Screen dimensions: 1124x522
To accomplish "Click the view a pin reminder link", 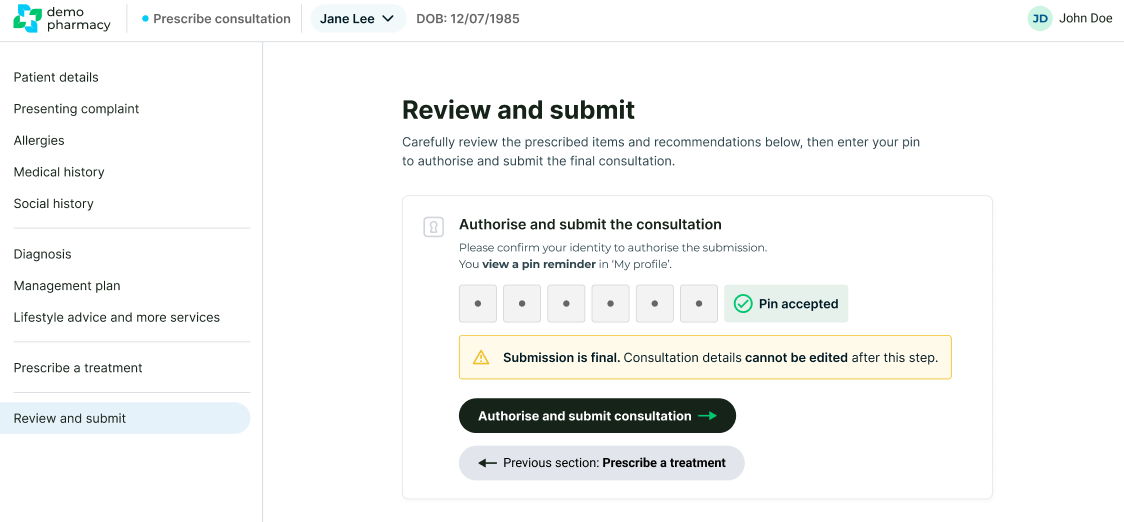I will [538, 264].
